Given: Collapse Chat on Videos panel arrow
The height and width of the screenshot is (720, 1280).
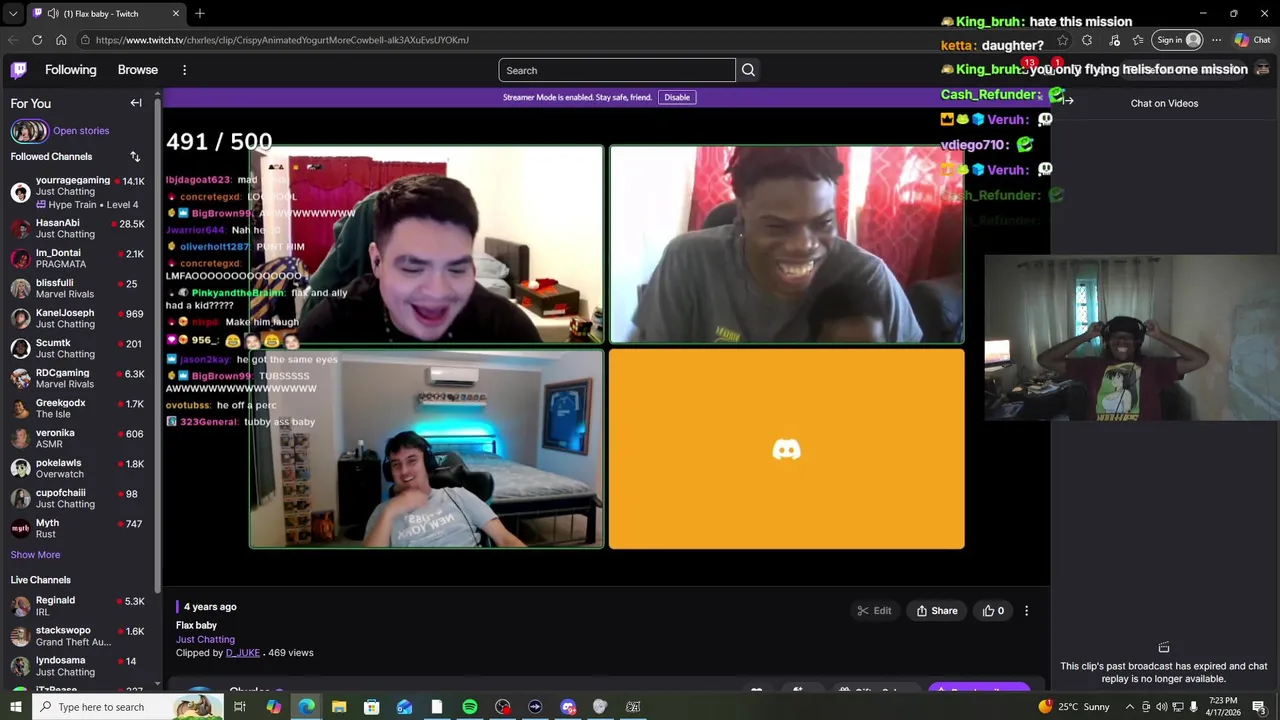Looking at the screenshot, I should (1068, 100).
